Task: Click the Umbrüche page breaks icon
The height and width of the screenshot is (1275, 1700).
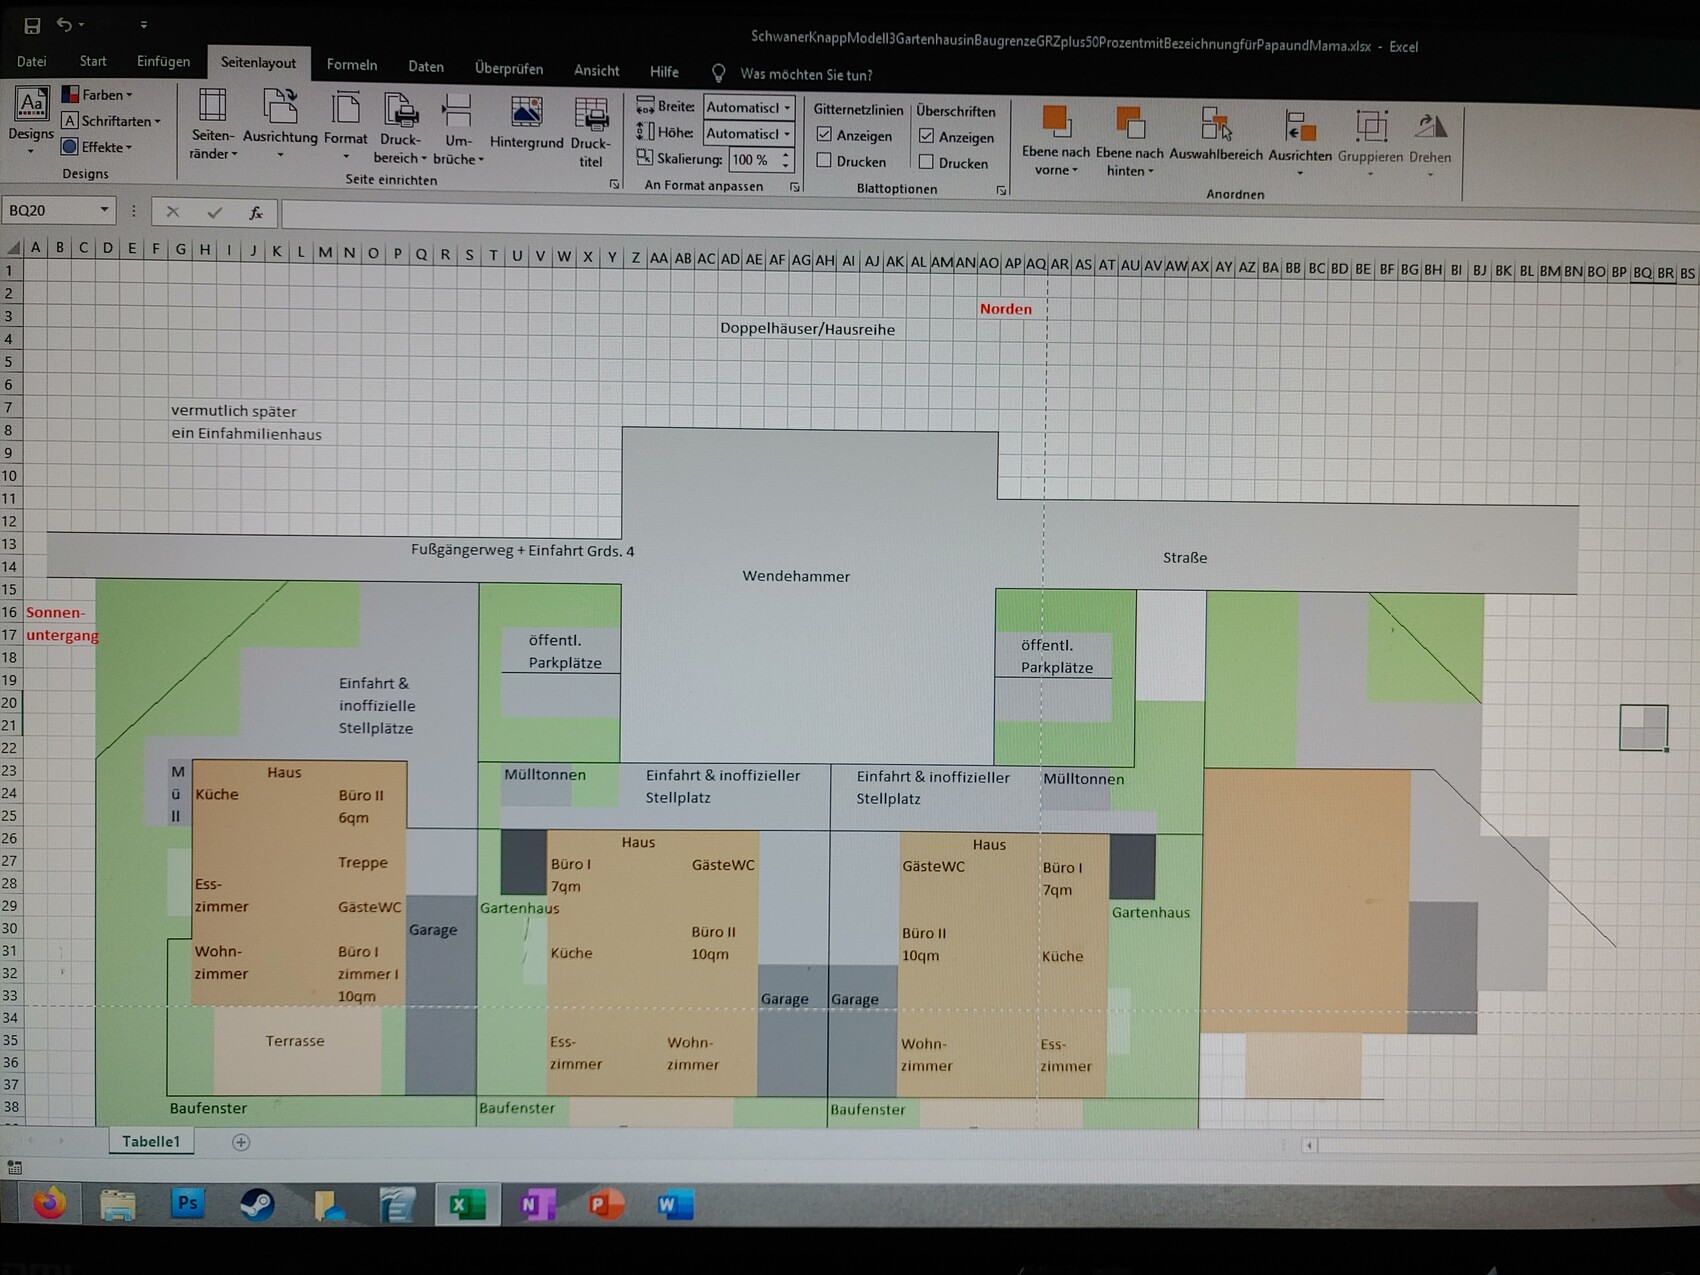Action: (x=458, y=112)
